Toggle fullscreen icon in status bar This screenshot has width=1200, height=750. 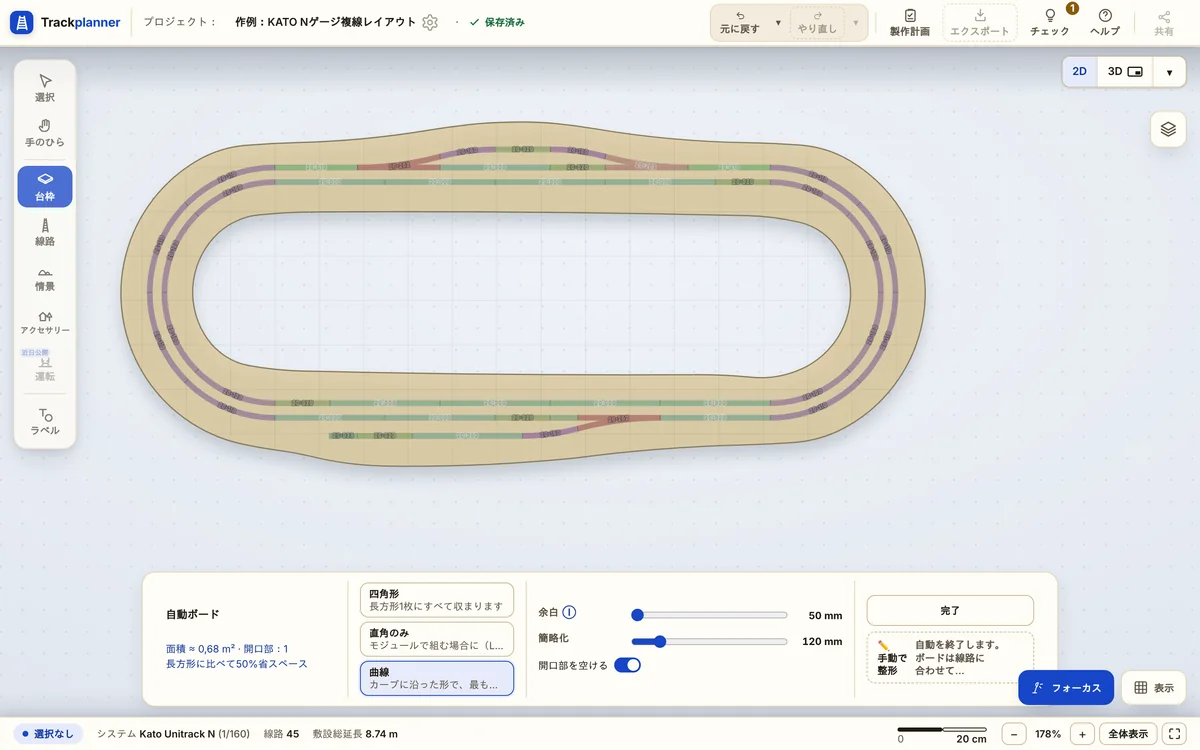click(1175, 734)
